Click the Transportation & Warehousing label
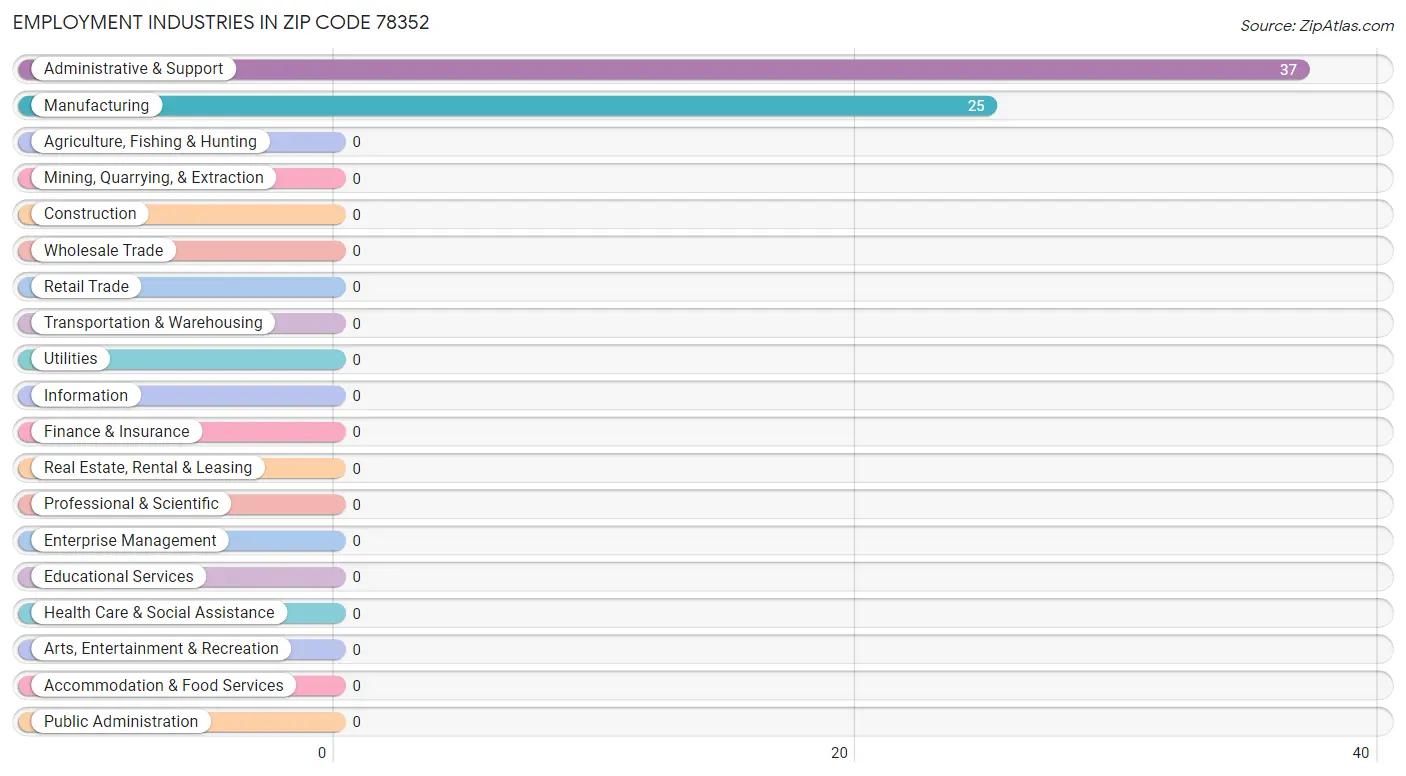Screen dimensions: 1406x776 tap(153, 323)
